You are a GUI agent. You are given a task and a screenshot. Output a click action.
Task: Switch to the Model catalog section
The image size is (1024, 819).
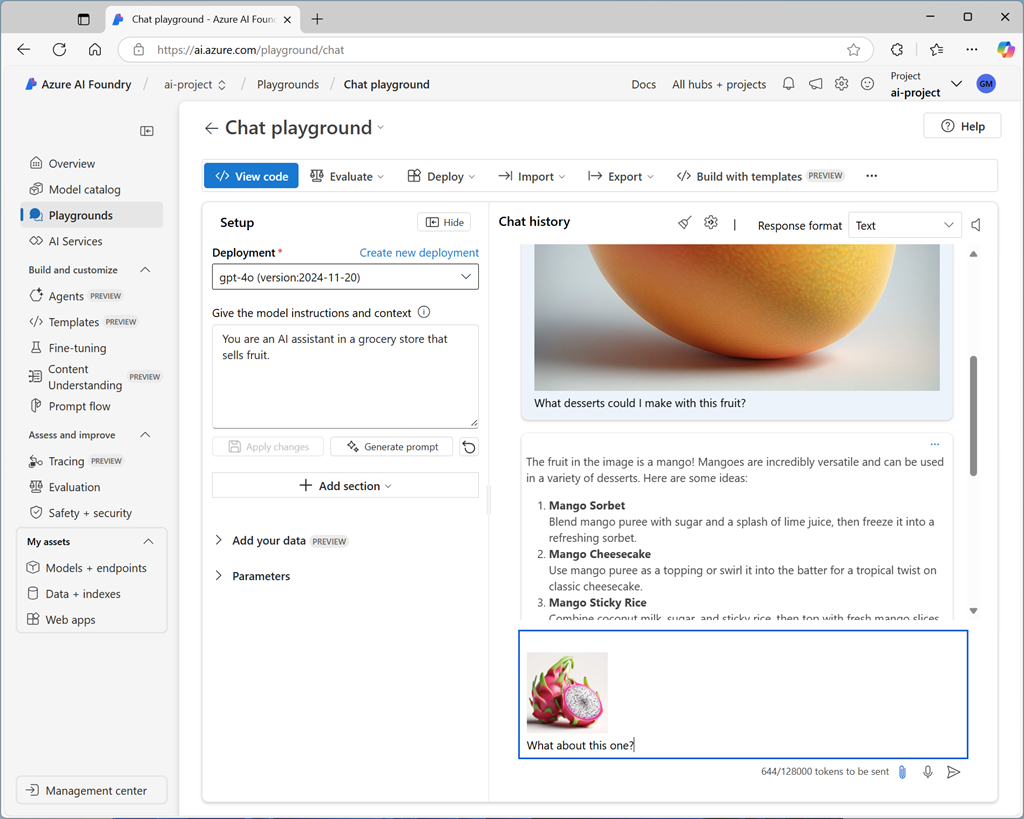tap(77, 189)
